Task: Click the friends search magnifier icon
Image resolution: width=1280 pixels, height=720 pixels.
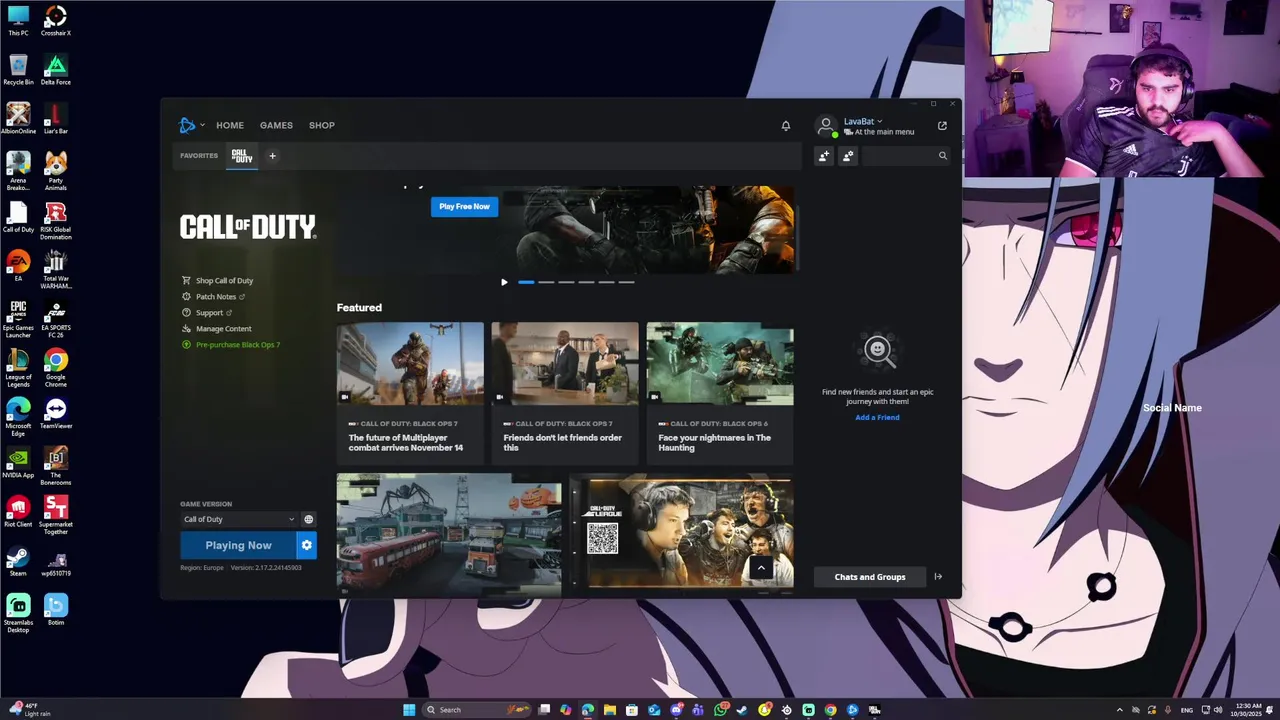Action: coord(942,156)
